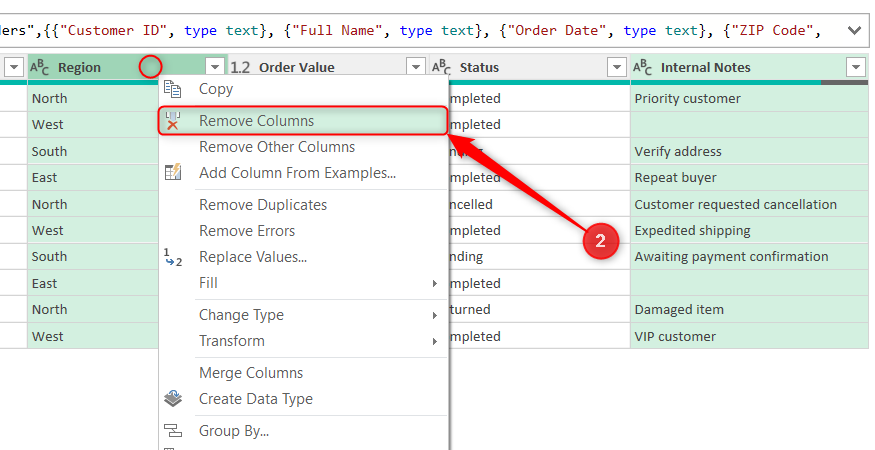
Task: Open the Region column filter dropdown
Action: tap(215, 68)
